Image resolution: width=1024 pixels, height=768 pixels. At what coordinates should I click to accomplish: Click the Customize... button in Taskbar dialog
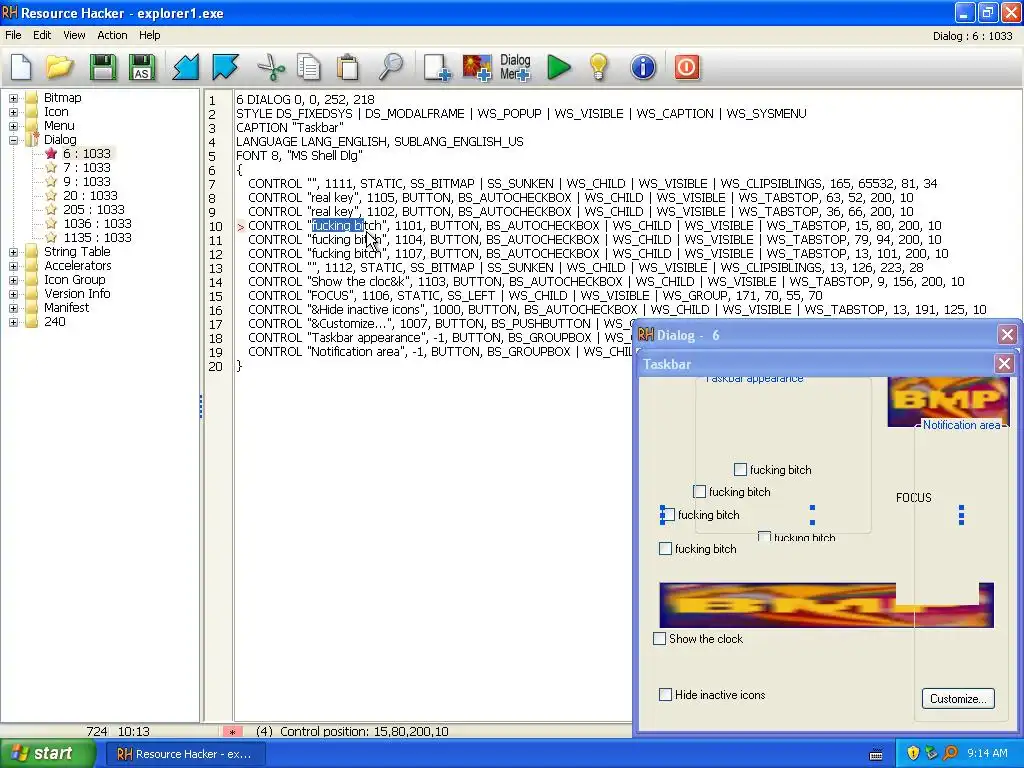click(x=958, y=699)
